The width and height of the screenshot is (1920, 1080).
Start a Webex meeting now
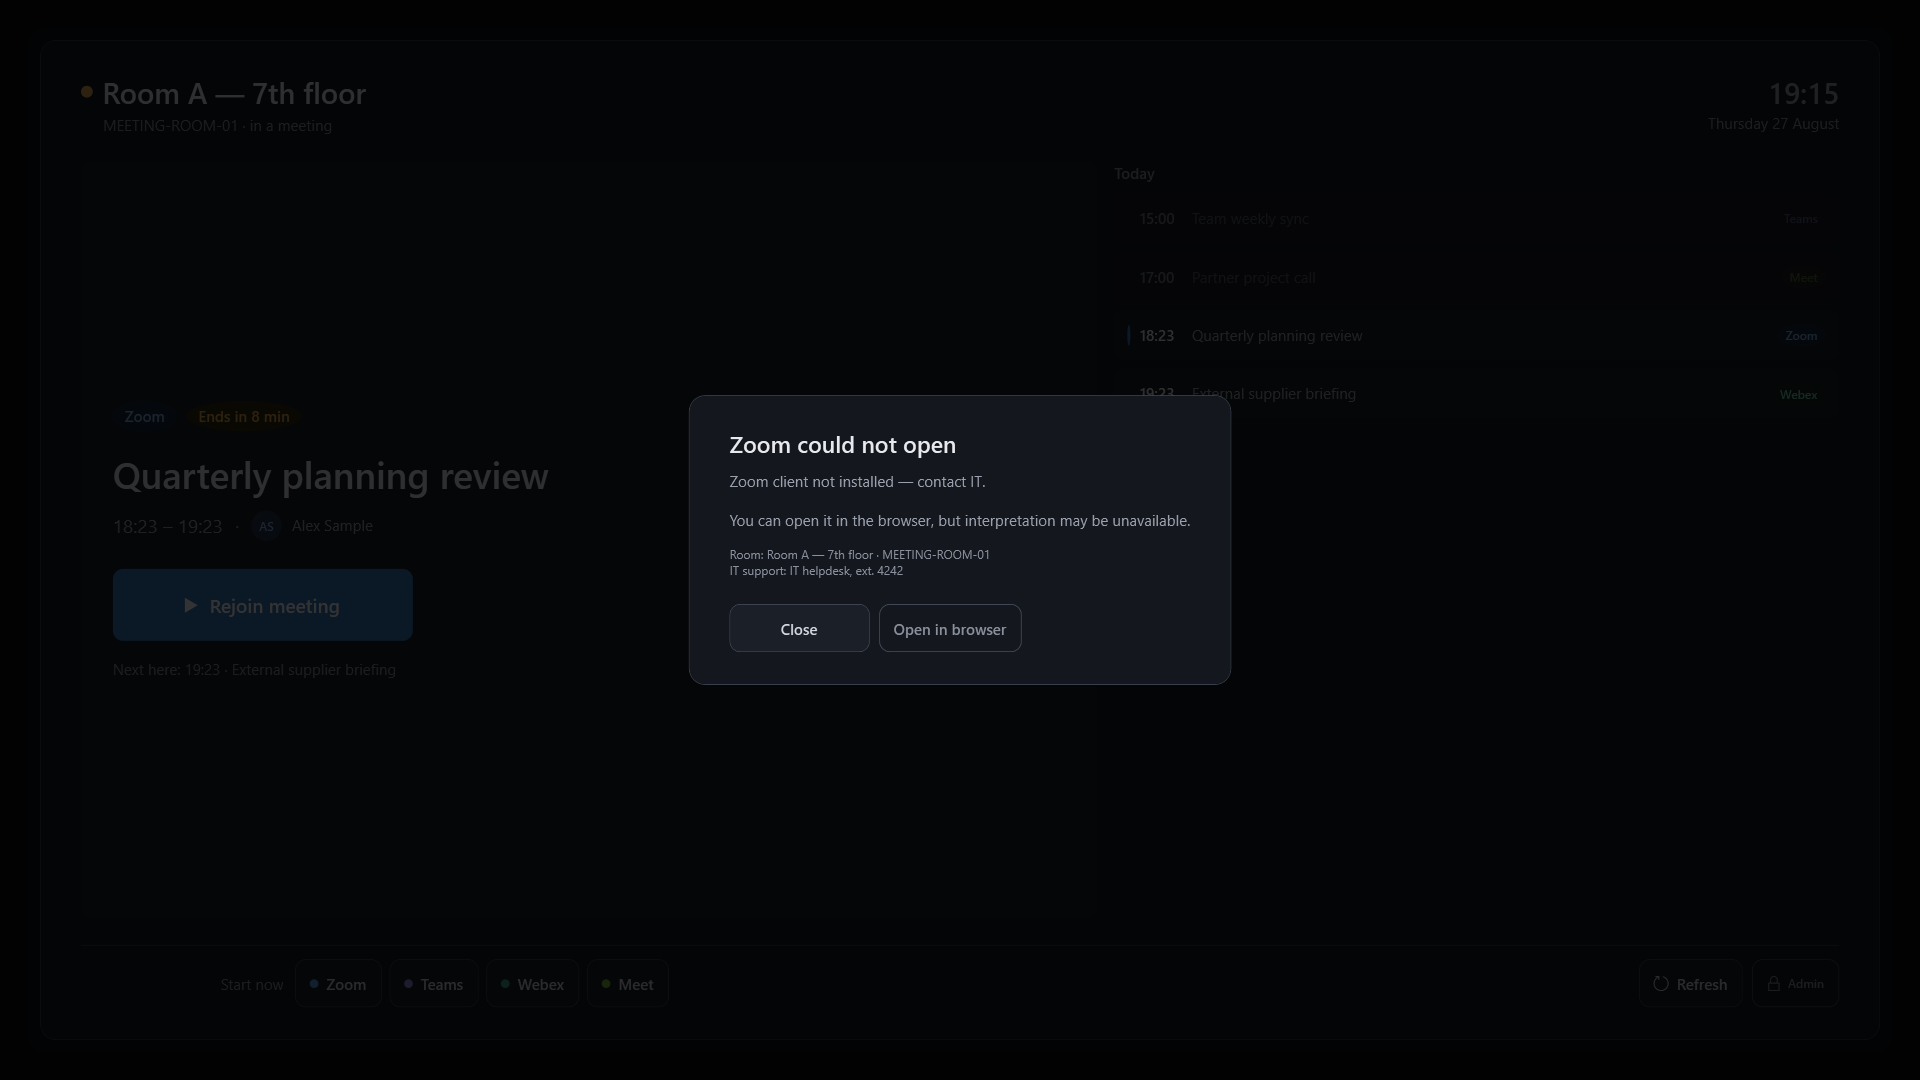532,984
